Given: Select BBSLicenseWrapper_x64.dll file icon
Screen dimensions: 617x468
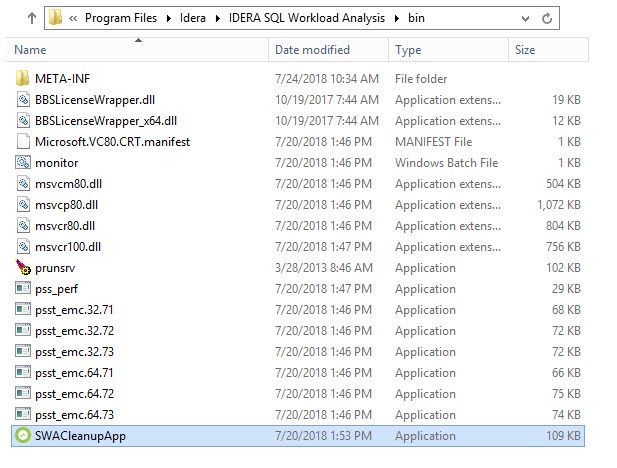Looking at the screenshot, I should point(23,120).
